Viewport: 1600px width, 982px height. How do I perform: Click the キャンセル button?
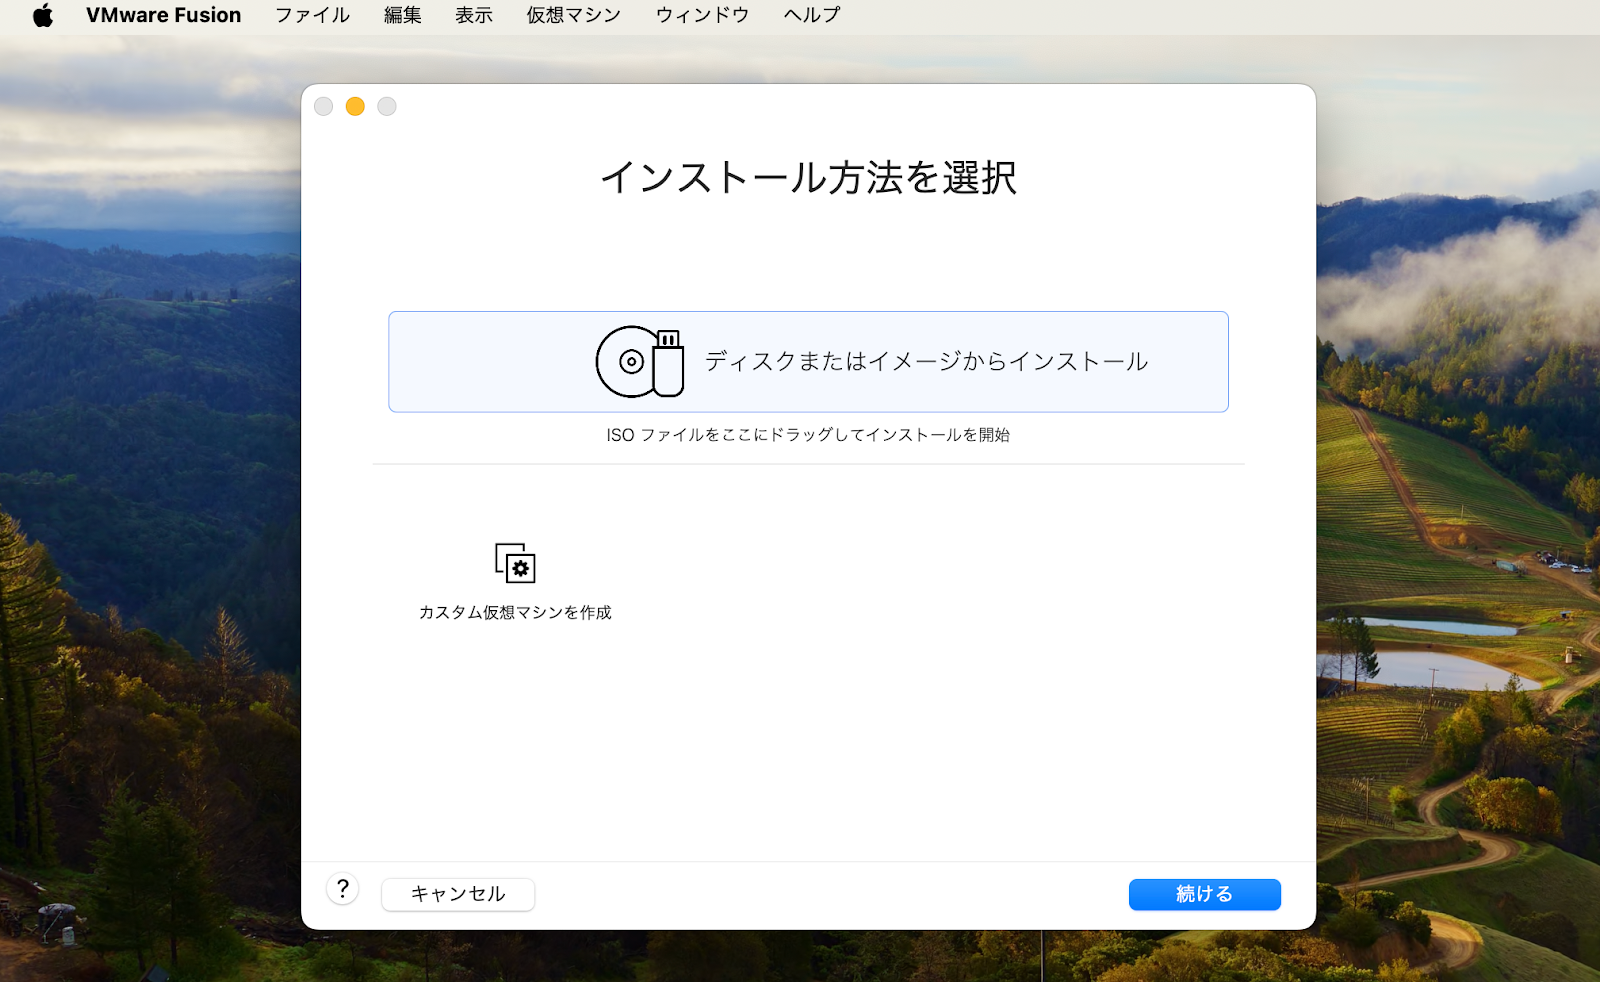[458, 894]
